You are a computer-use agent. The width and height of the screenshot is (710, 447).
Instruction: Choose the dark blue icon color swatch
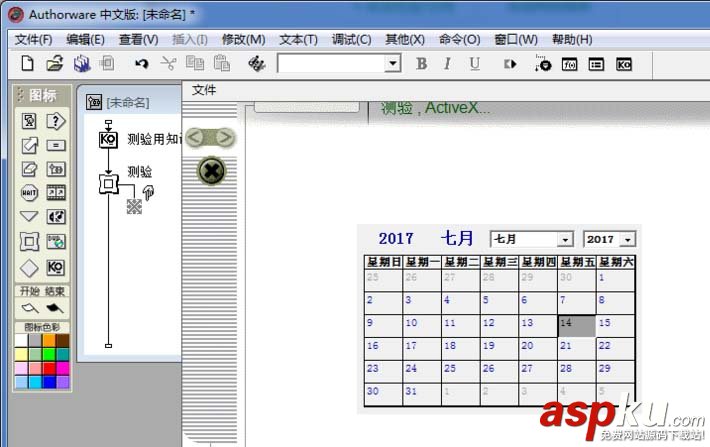[x=49, y=382]
